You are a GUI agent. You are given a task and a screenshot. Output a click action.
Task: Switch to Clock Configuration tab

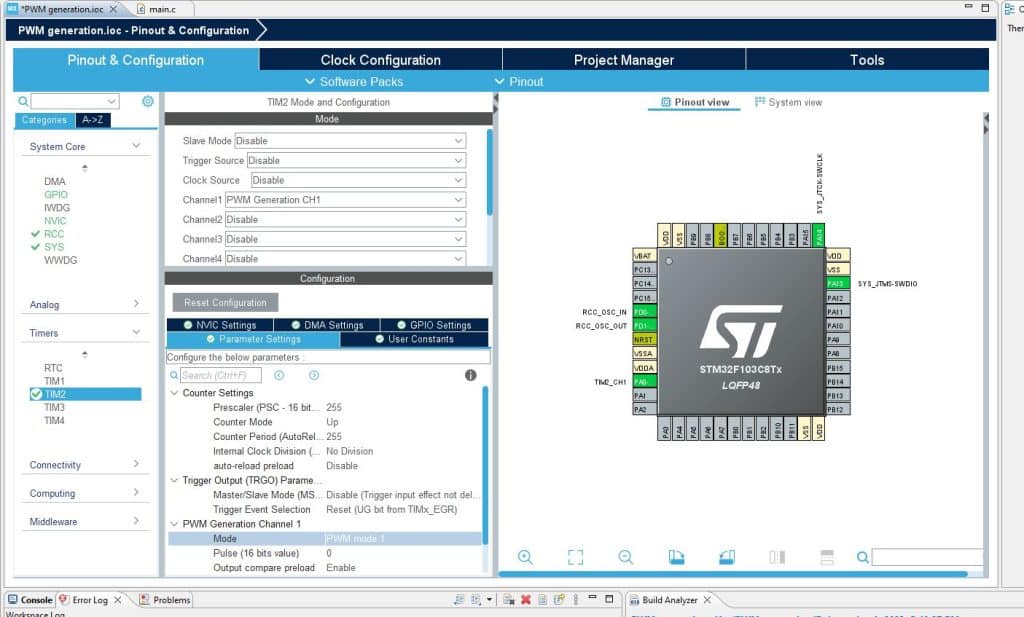pos(381,59)
